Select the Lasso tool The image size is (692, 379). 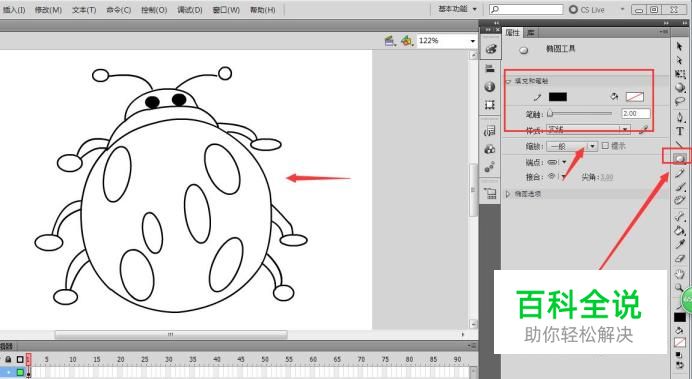click(680, 101)
